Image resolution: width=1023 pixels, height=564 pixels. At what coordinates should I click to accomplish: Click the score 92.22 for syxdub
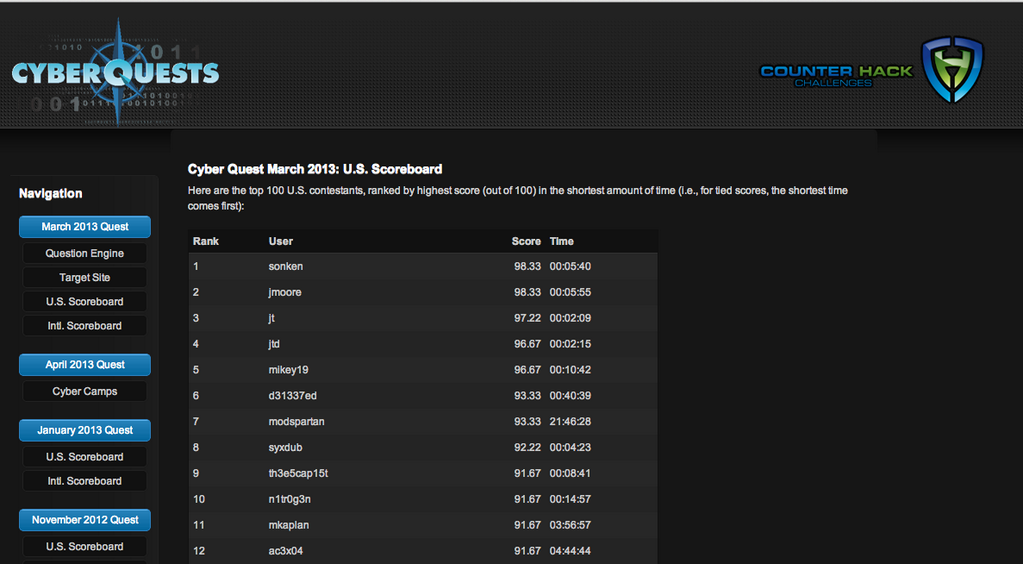(x=527, y=448)
